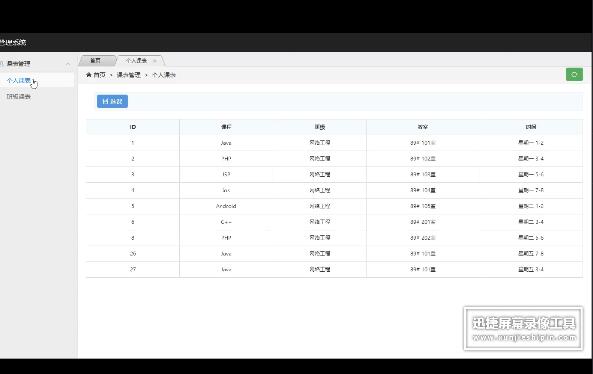Select the table row with Android course
This screenshot has height=374, width=593.
coord(334,206)
